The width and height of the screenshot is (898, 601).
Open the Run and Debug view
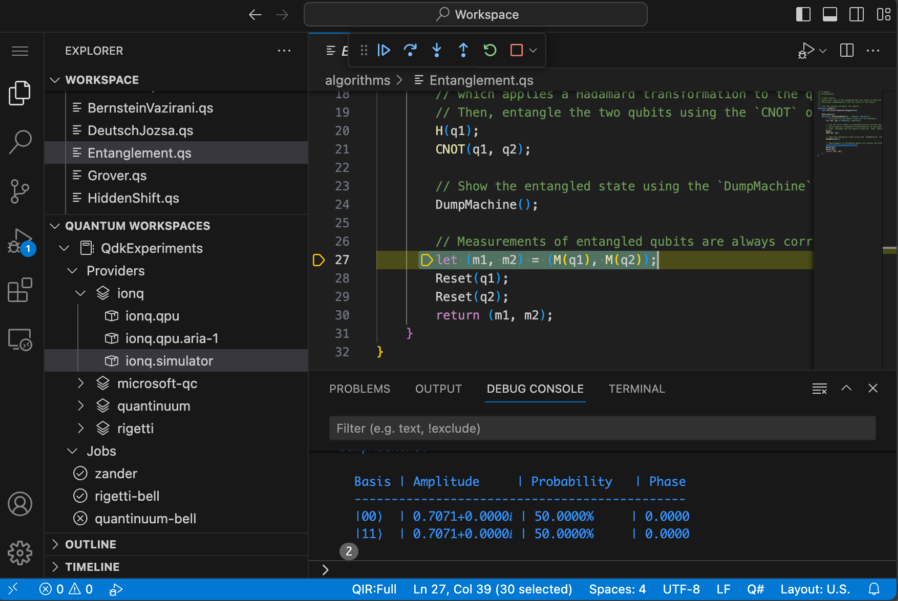point(20,241)
